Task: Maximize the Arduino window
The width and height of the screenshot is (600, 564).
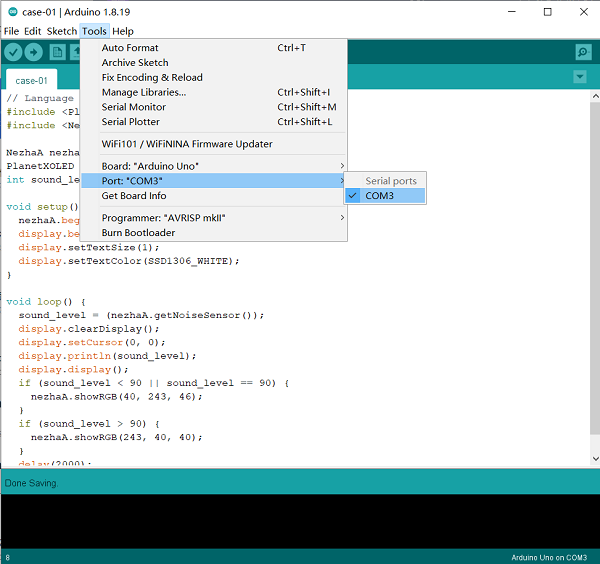Action: coord(548,12)
